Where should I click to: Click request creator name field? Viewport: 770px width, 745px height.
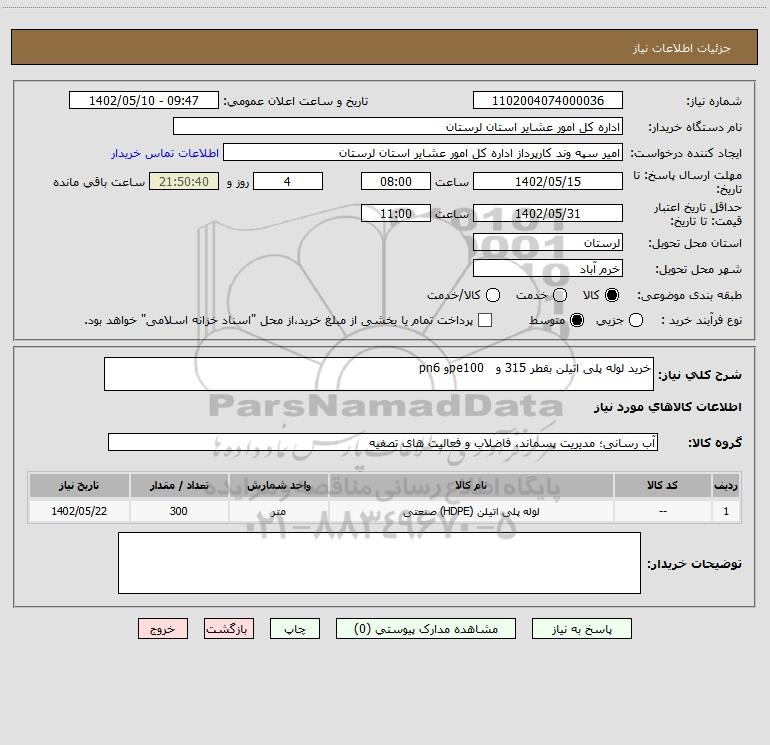pos(423,152)
